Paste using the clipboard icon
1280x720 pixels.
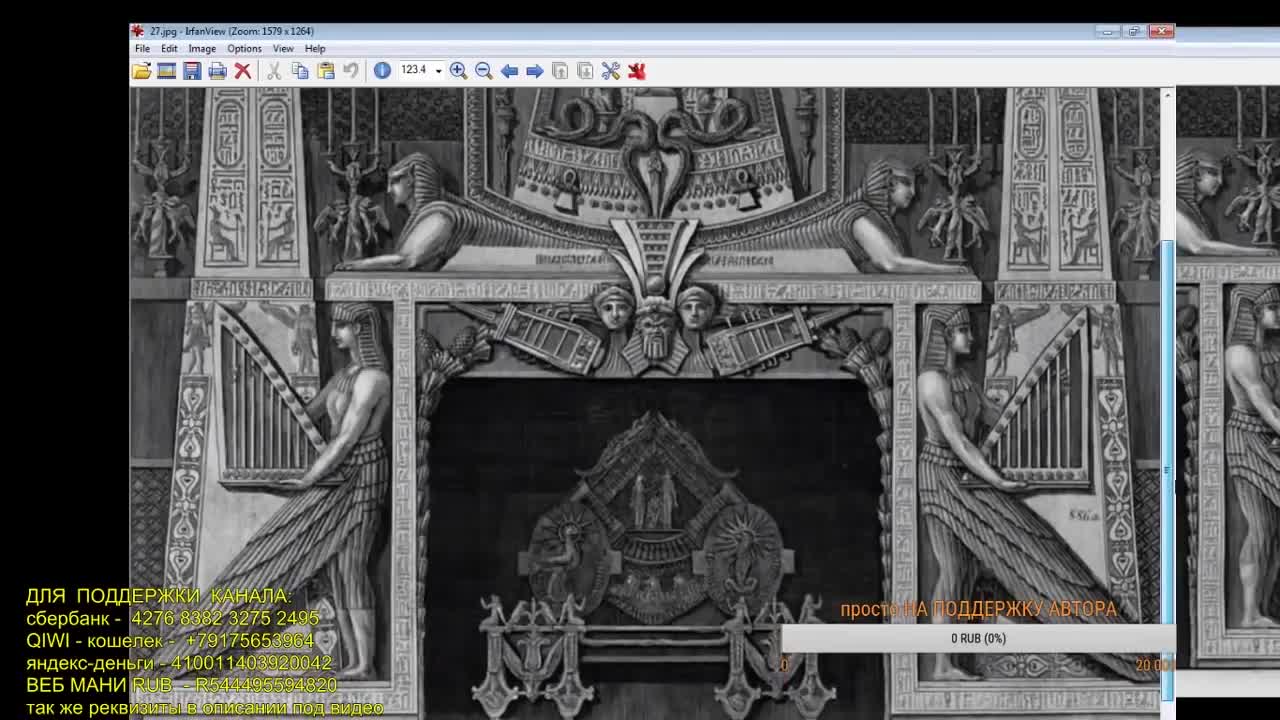coord(325,70)
